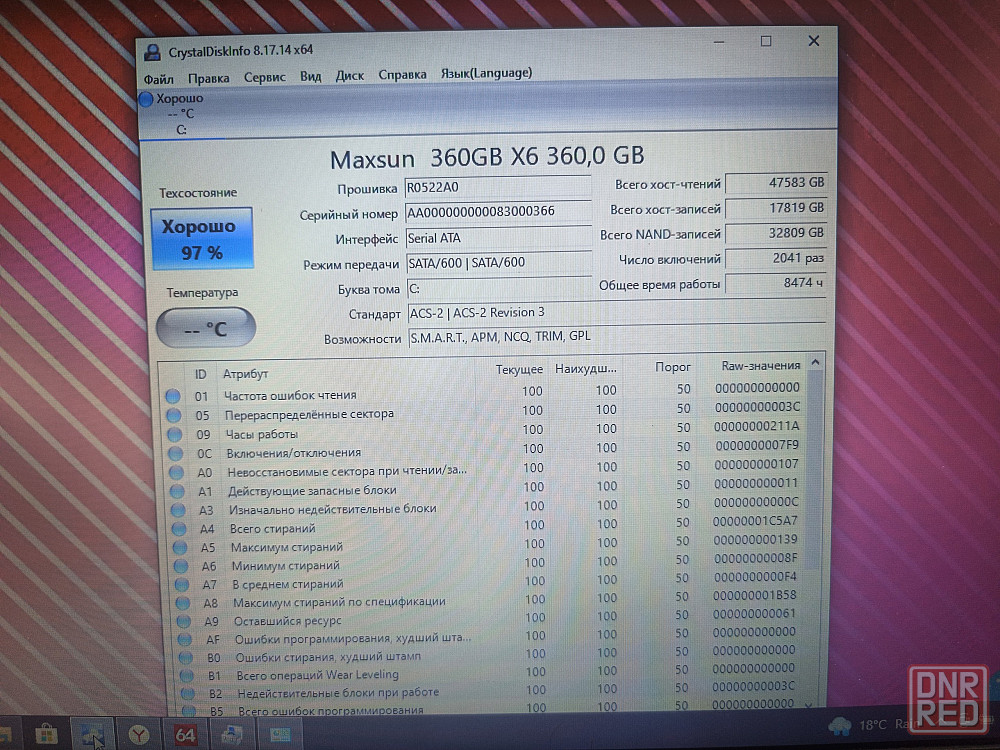Click the CrystalDiskInfo taskbar icon right of AIDA64

pos(232,735)
